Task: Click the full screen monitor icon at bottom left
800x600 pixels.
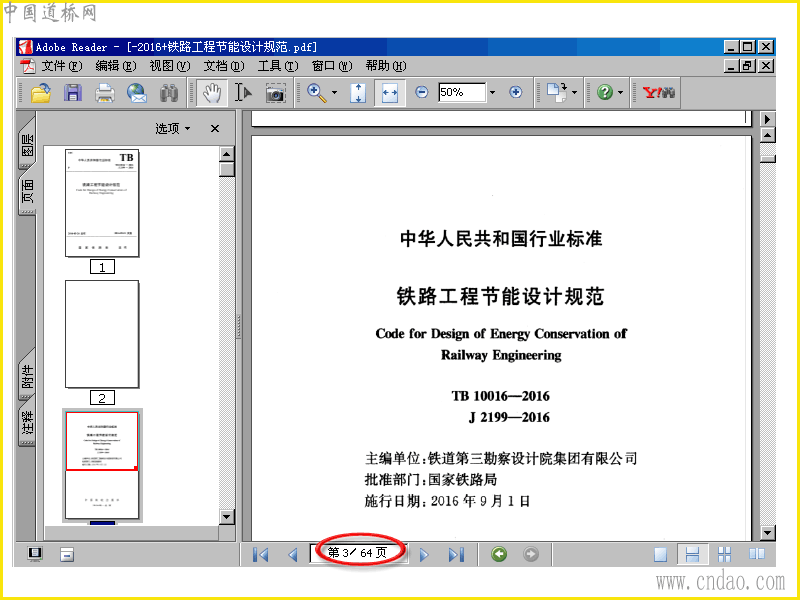Action: point(35,554)
